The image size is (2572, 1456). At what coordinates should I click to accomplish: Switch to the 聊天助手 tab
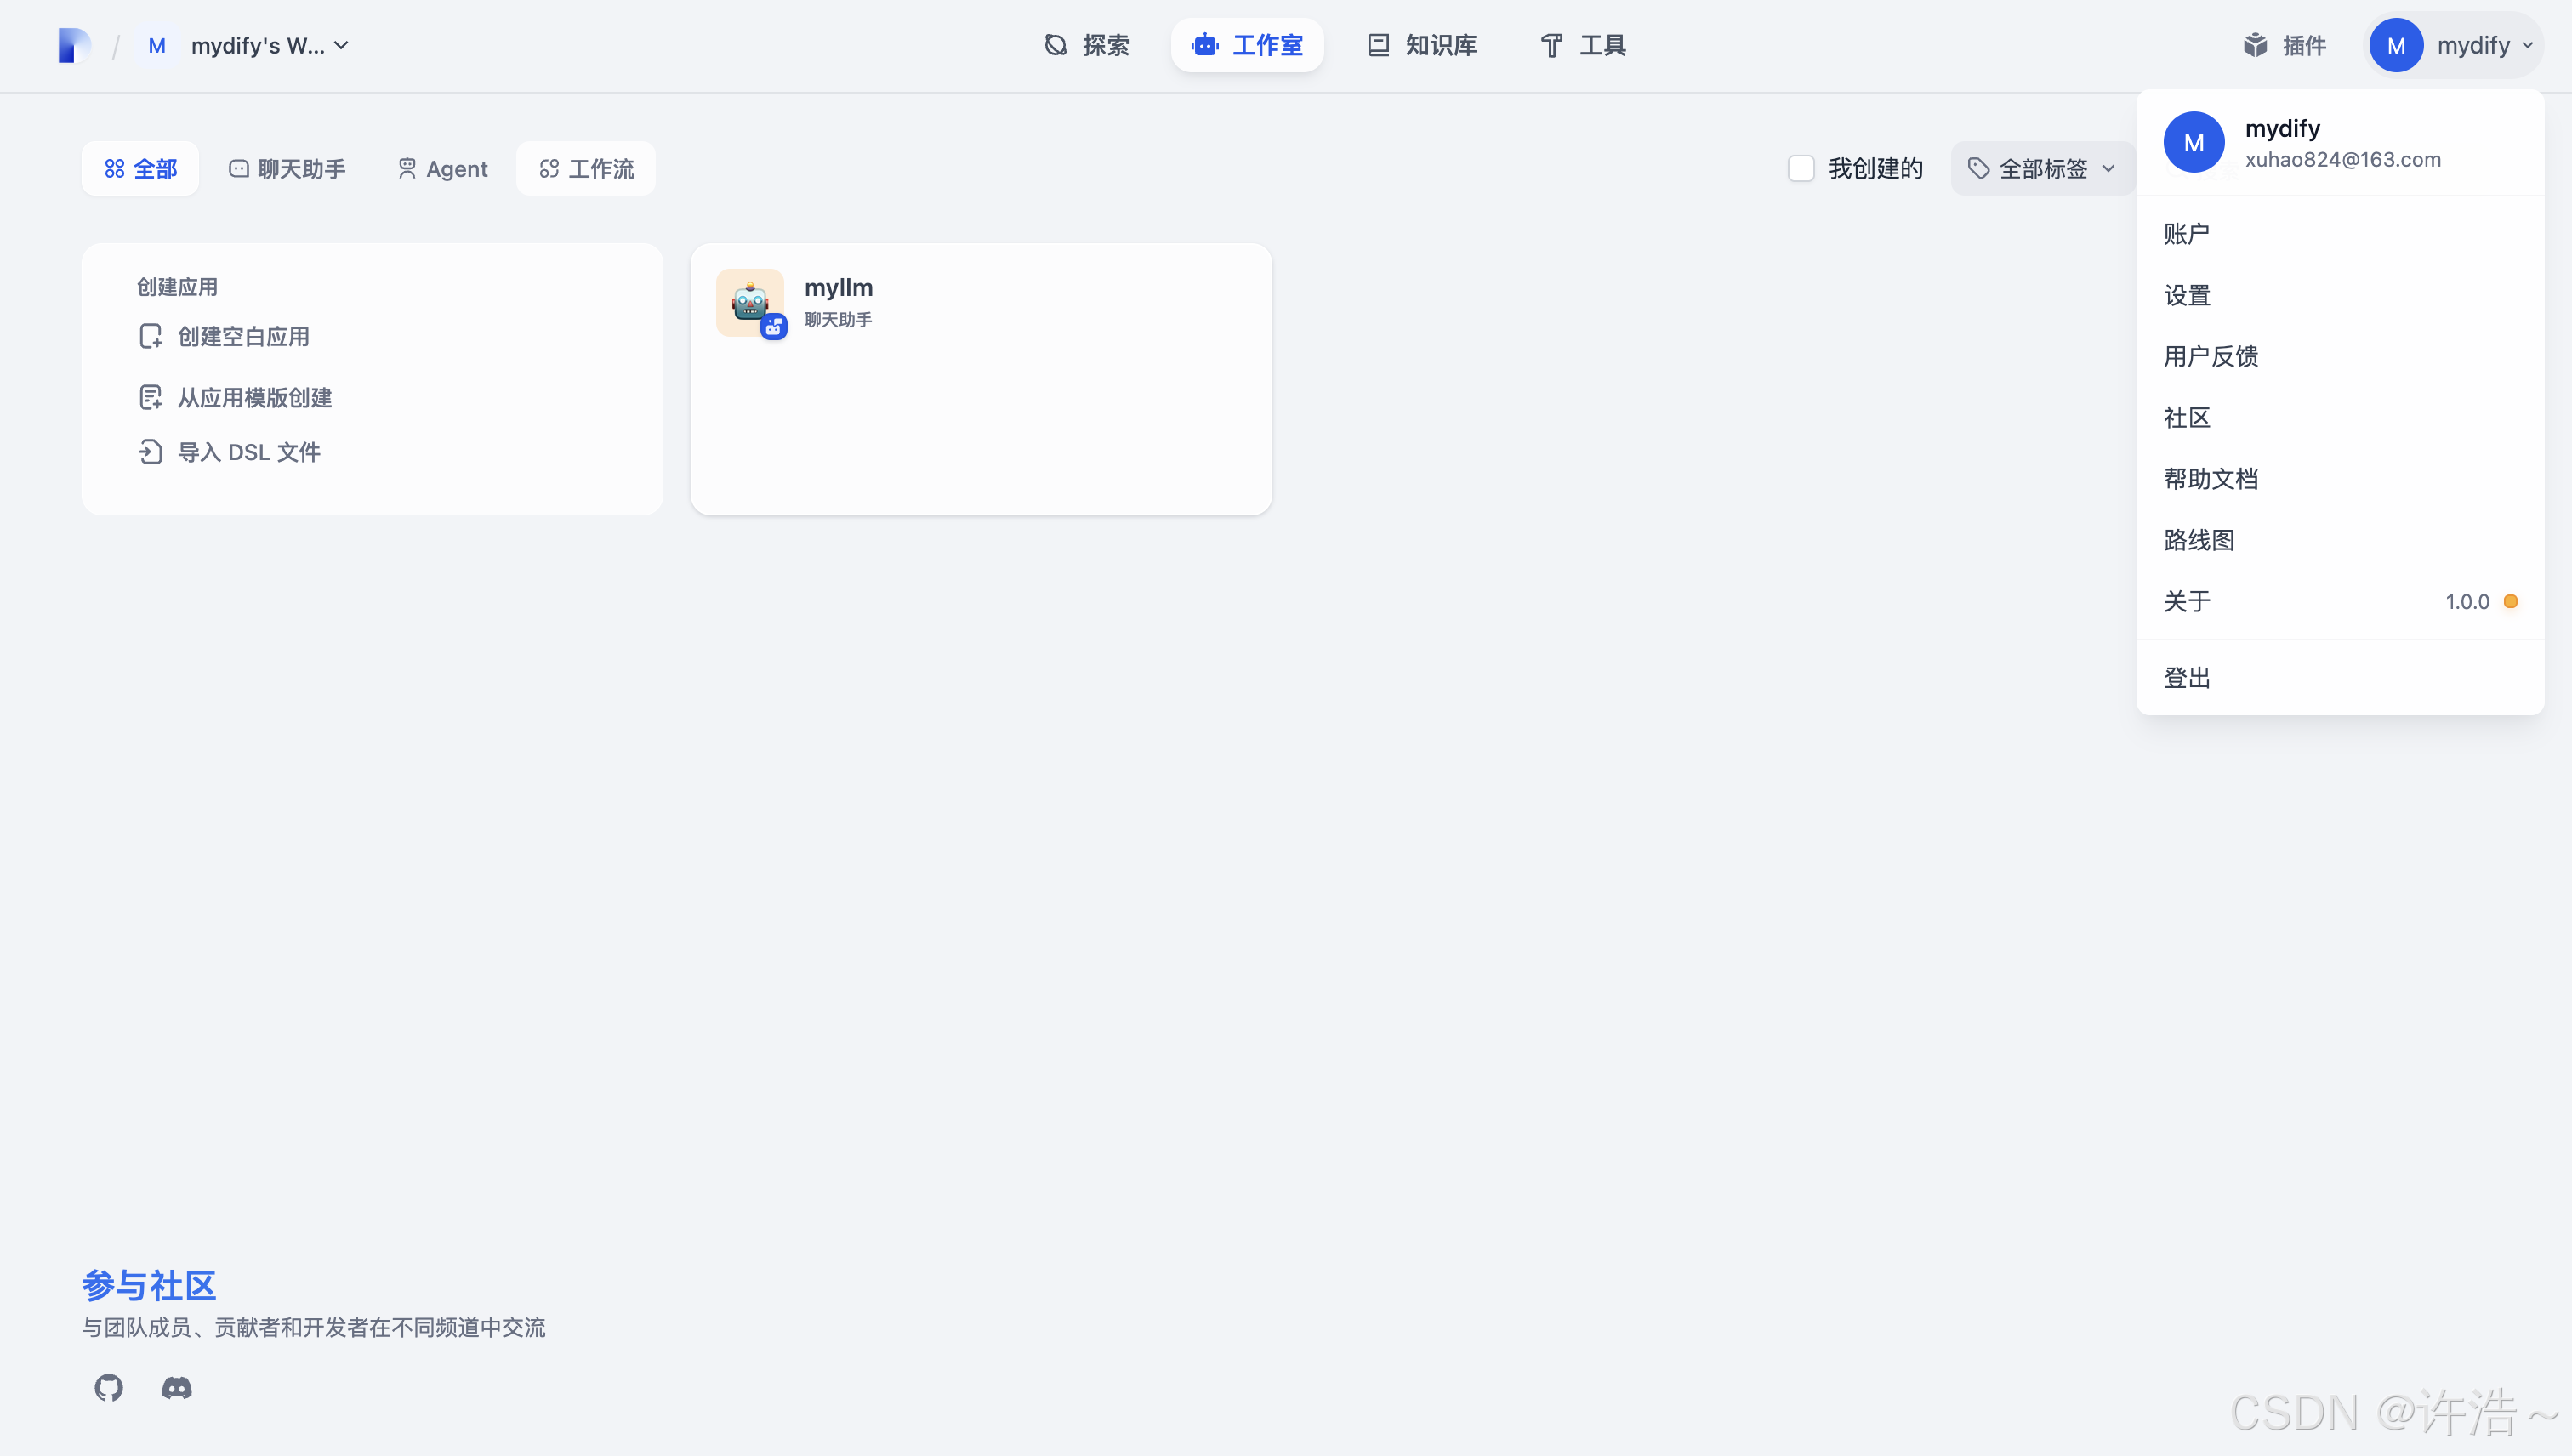288,169
